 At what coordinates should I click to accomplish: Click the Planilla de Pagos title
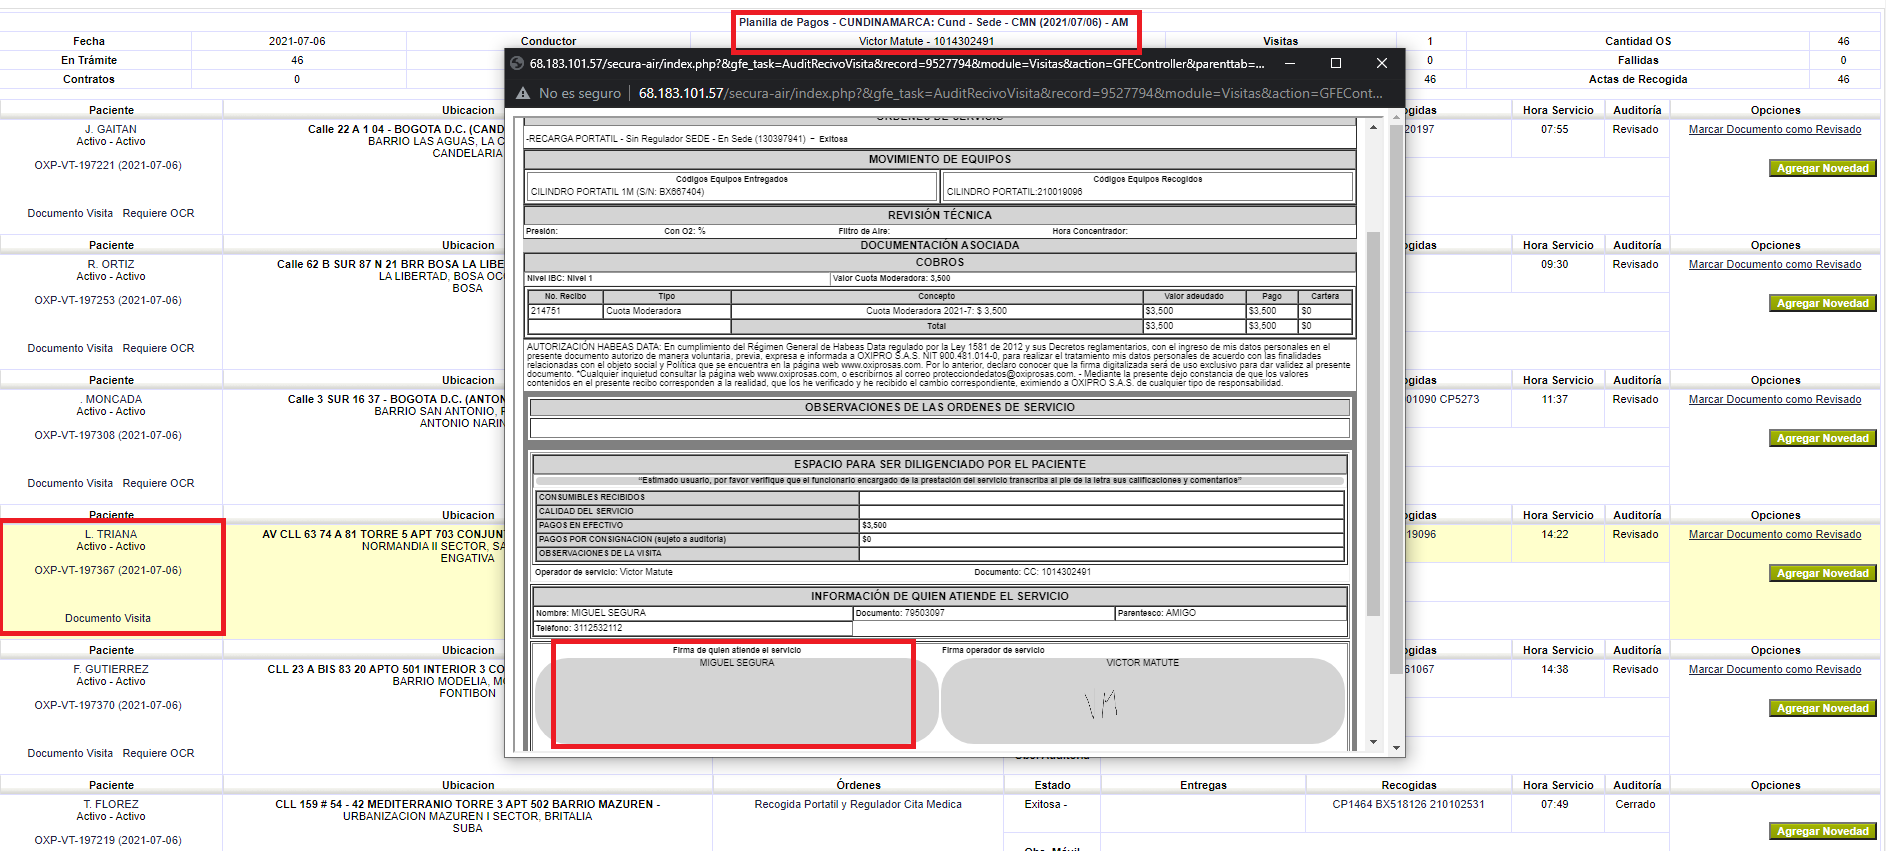(x=934, y=22)
